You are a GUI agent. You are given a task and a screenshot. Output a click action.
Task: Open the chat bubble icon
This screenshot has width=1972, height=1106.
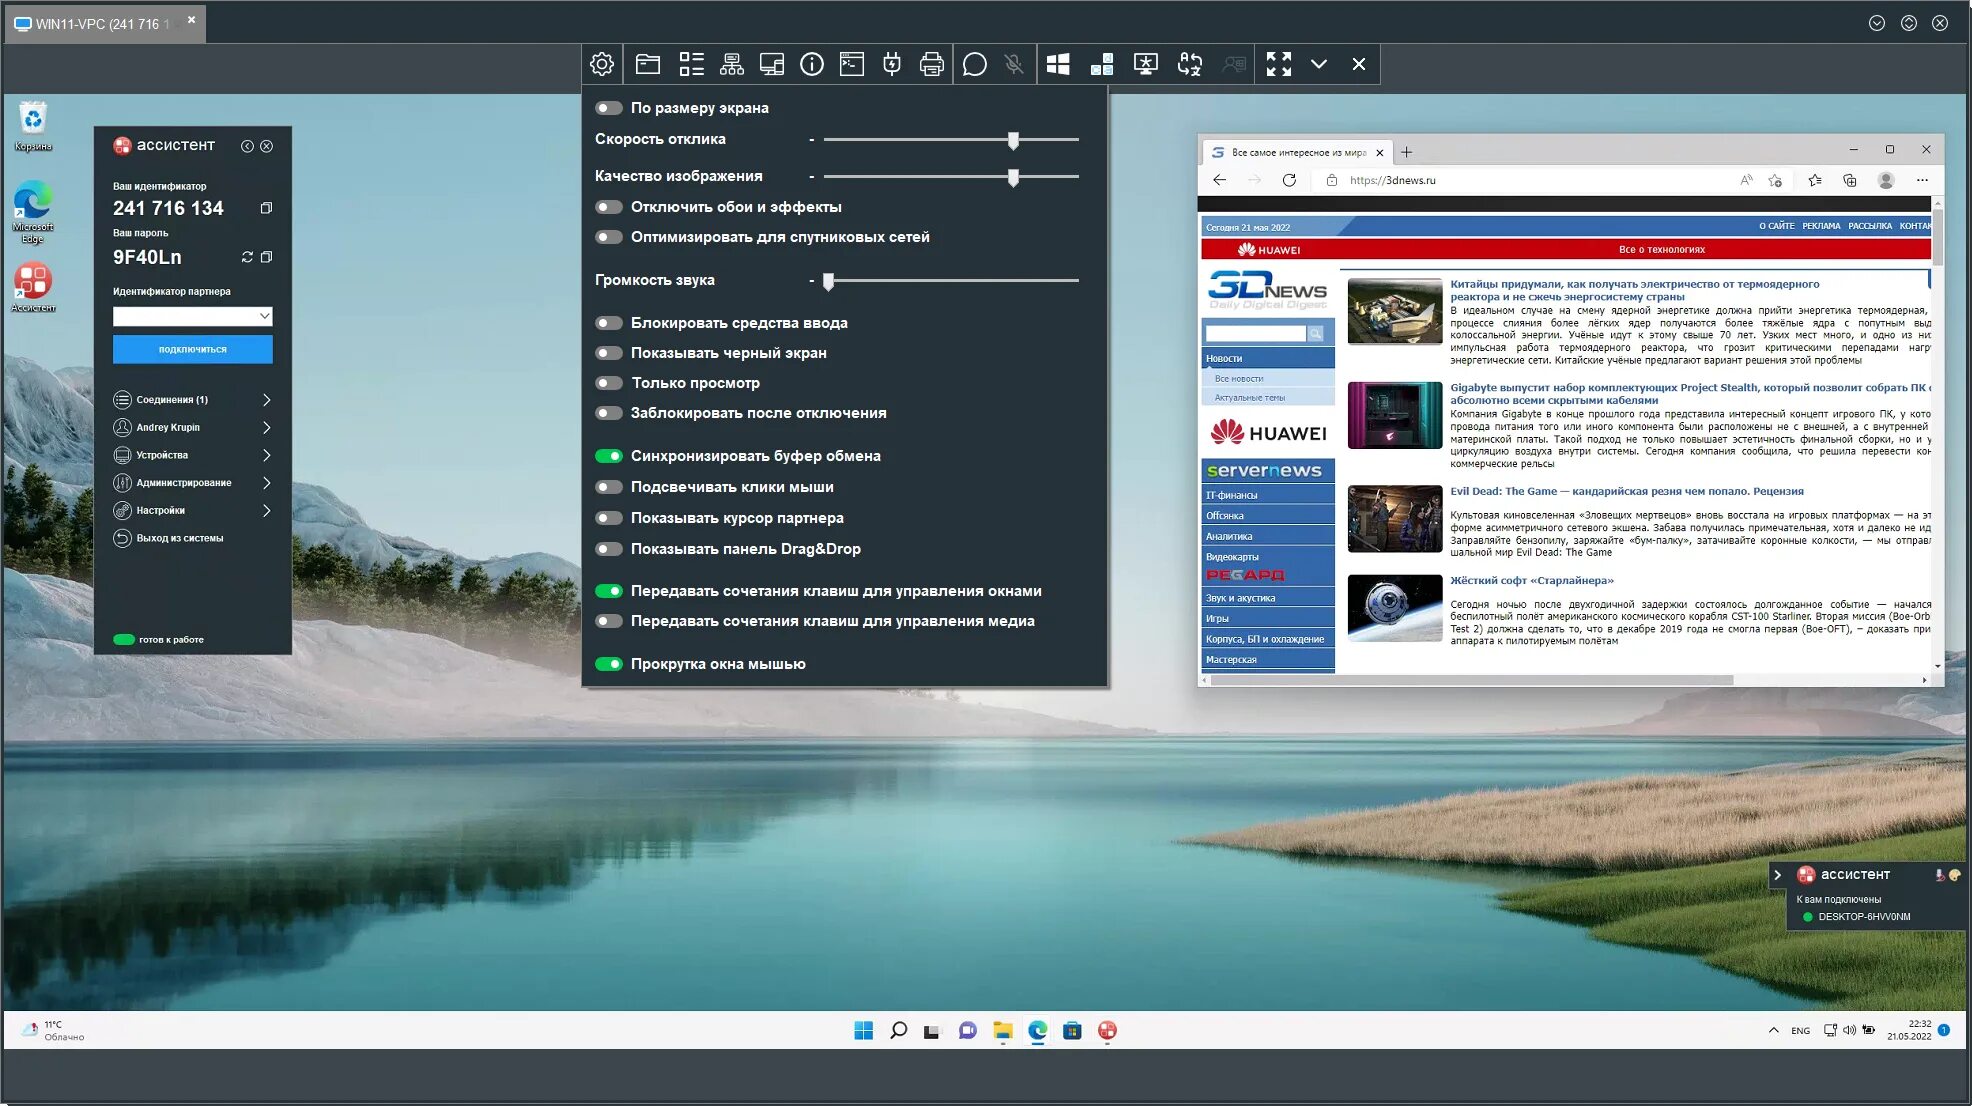[x=974, y=65]
